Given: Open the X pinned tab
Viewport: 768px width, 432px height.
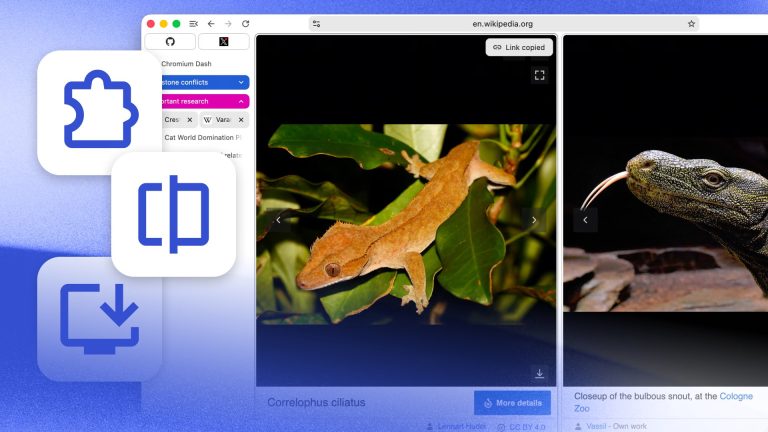Looking at the screenshot, I should [223, 42].
